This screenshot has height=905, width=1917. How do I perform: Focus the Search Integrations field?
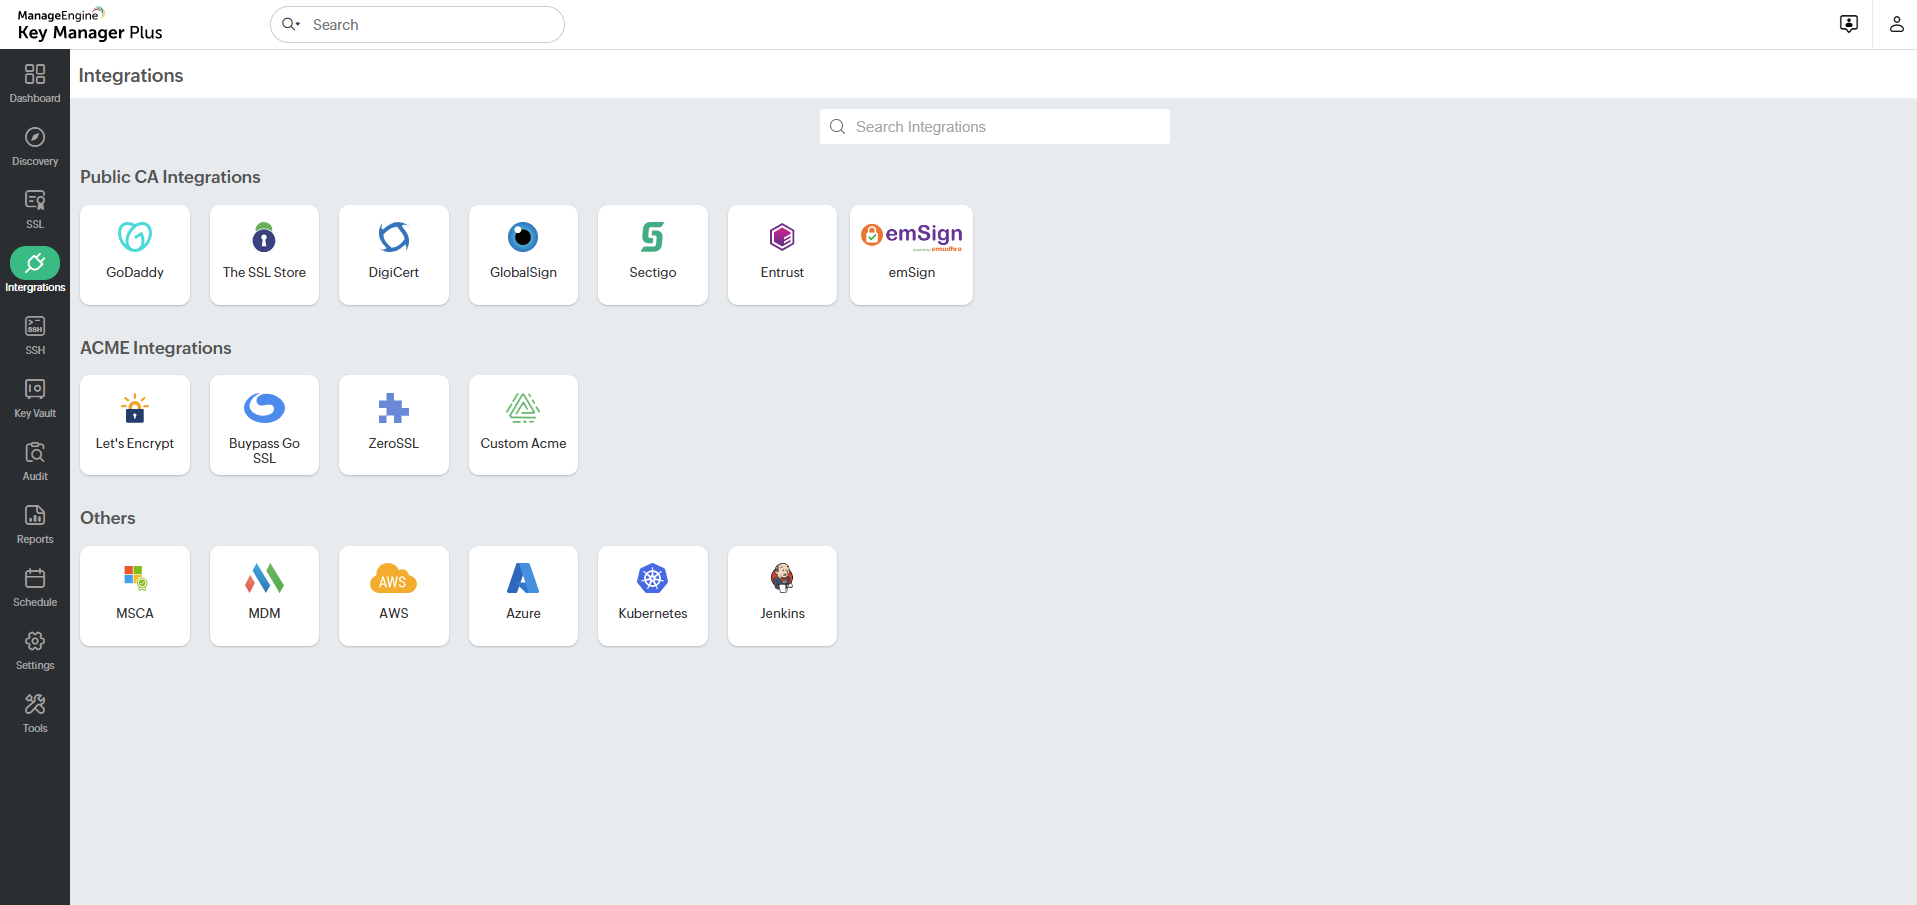995,127
